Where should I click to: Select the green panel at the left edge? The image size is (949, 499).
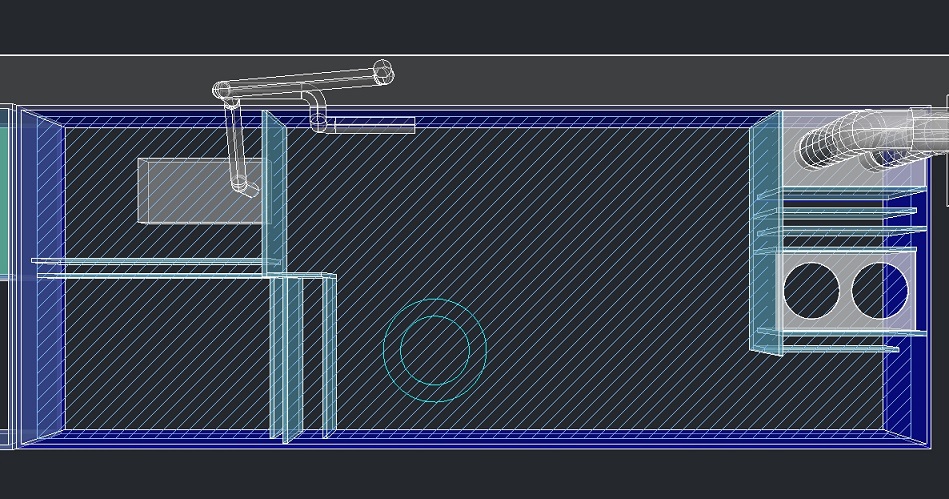click(6, 201)
